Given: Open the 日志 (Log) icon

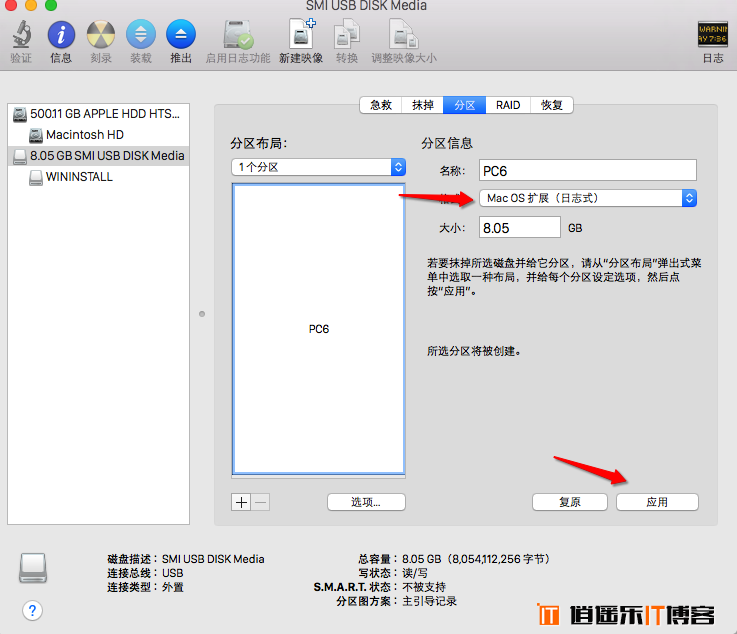Looking at the screenshot, I should pyautogui.click(x=712, y=35).
